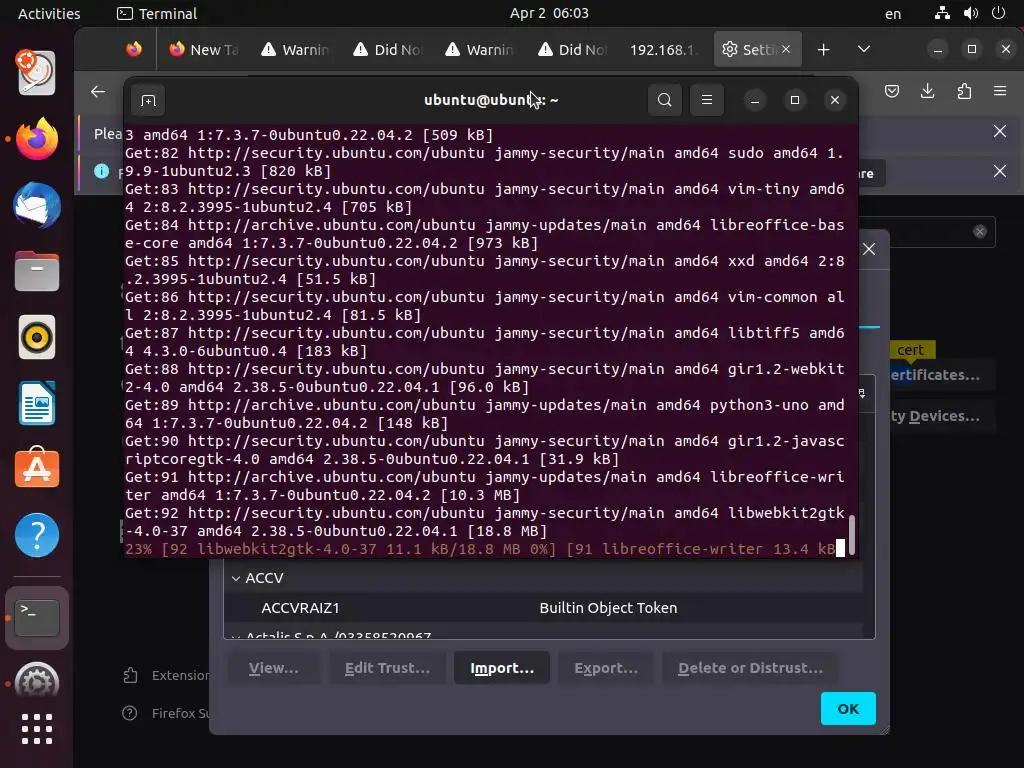Close the certificate manager dialog with X
This screenshot has height=768, width=1024.
click(x=869, y=249)
